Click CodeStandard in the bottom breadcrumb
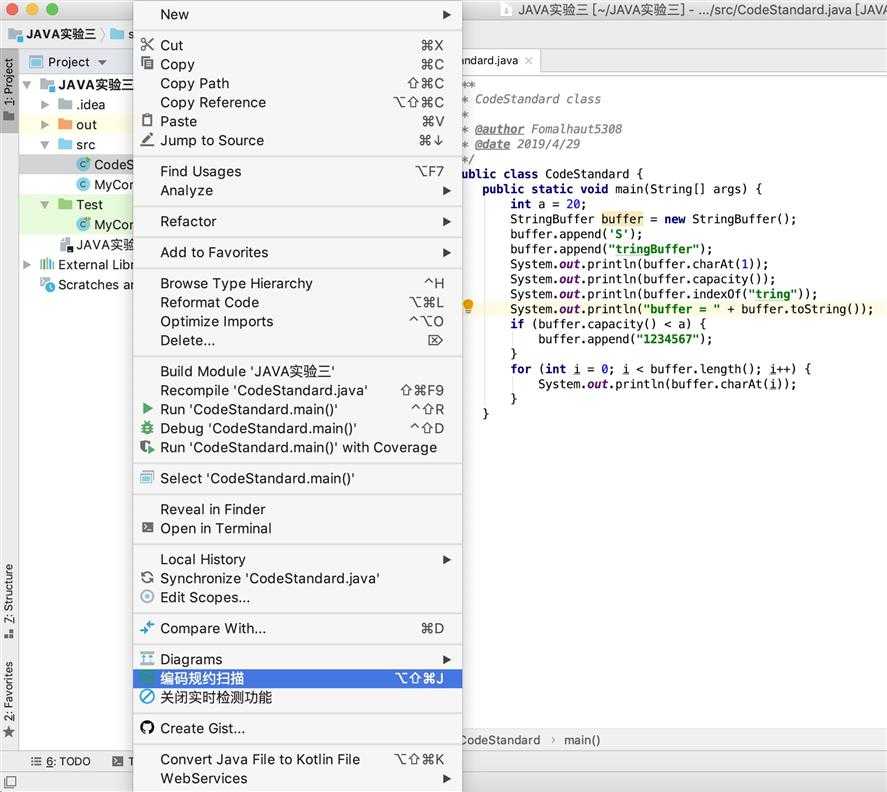Screen dimensions: 887x792 click(500, 739)
